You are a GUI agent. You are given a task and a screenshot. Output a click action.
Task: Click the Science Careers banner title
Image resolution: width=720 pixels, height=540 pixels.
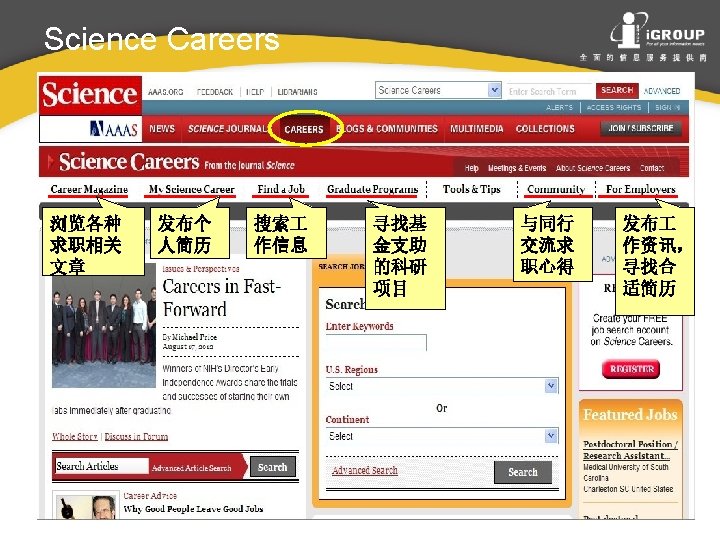click(129, 162)
